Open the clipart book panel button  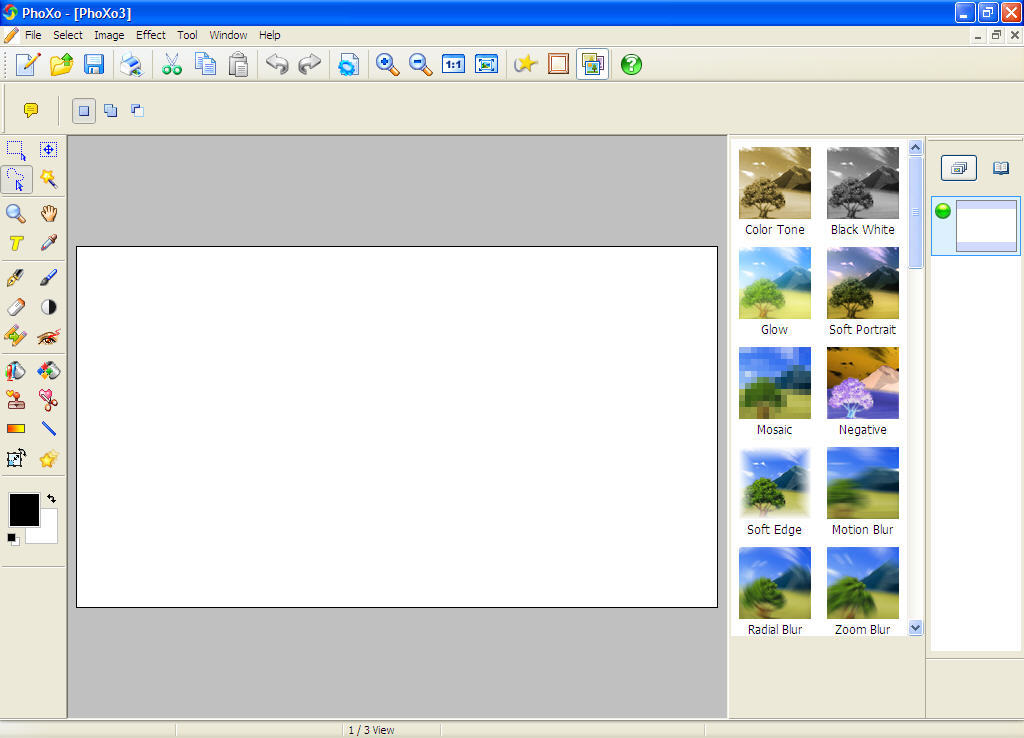tap(1000, 167)
